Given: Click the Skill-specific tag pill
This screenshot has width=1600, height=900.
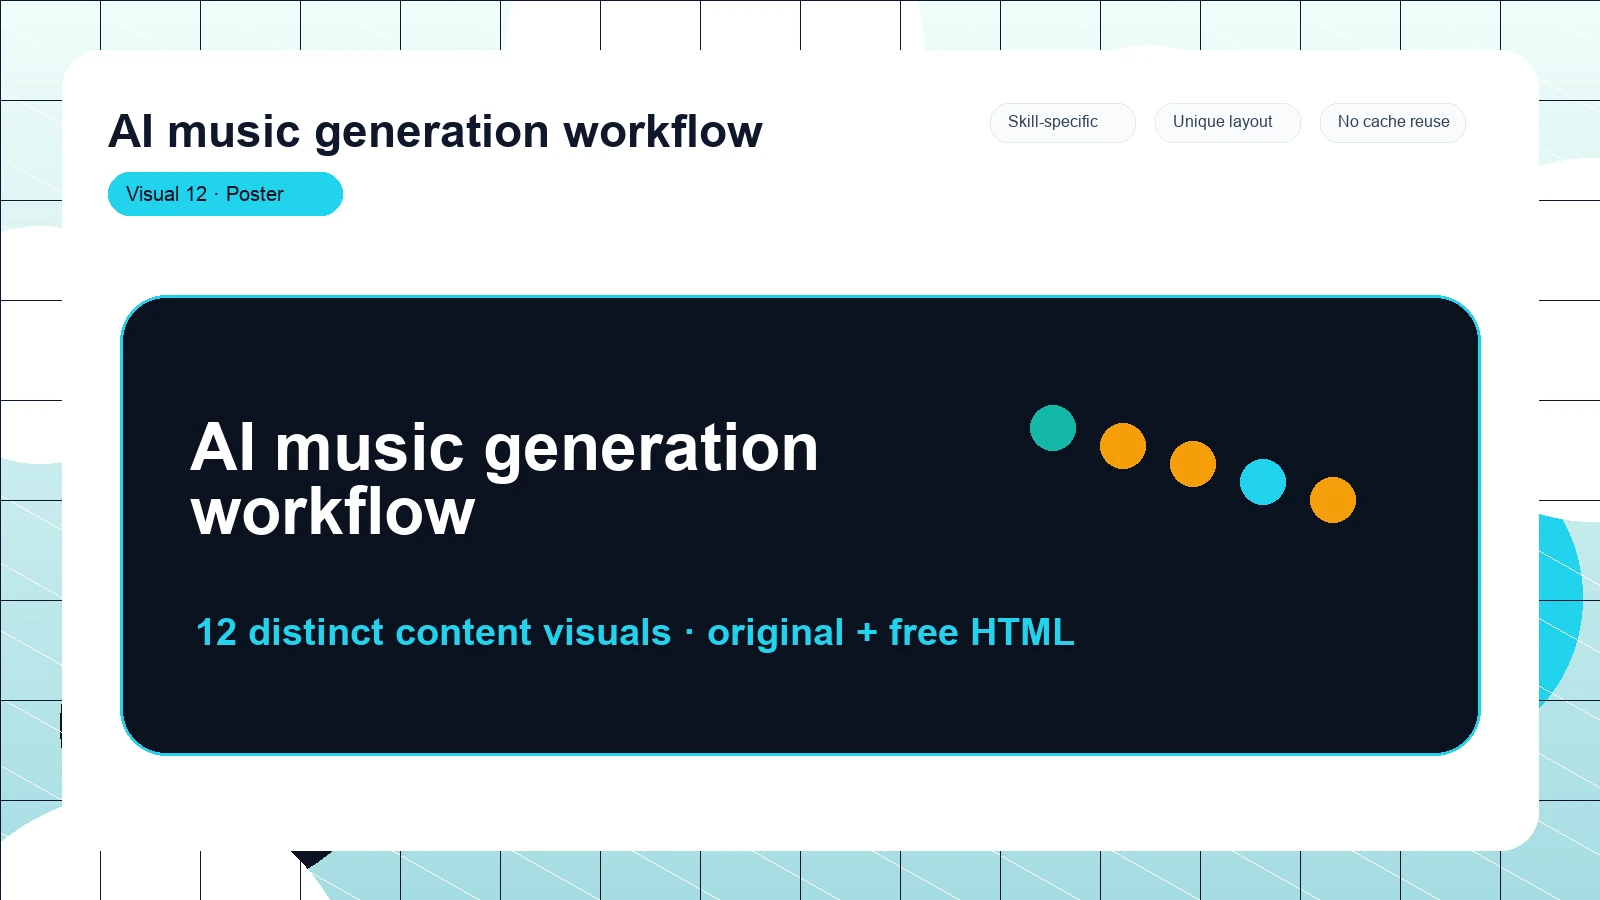Looking at the screenshot, I should [x=1062, y=122].
